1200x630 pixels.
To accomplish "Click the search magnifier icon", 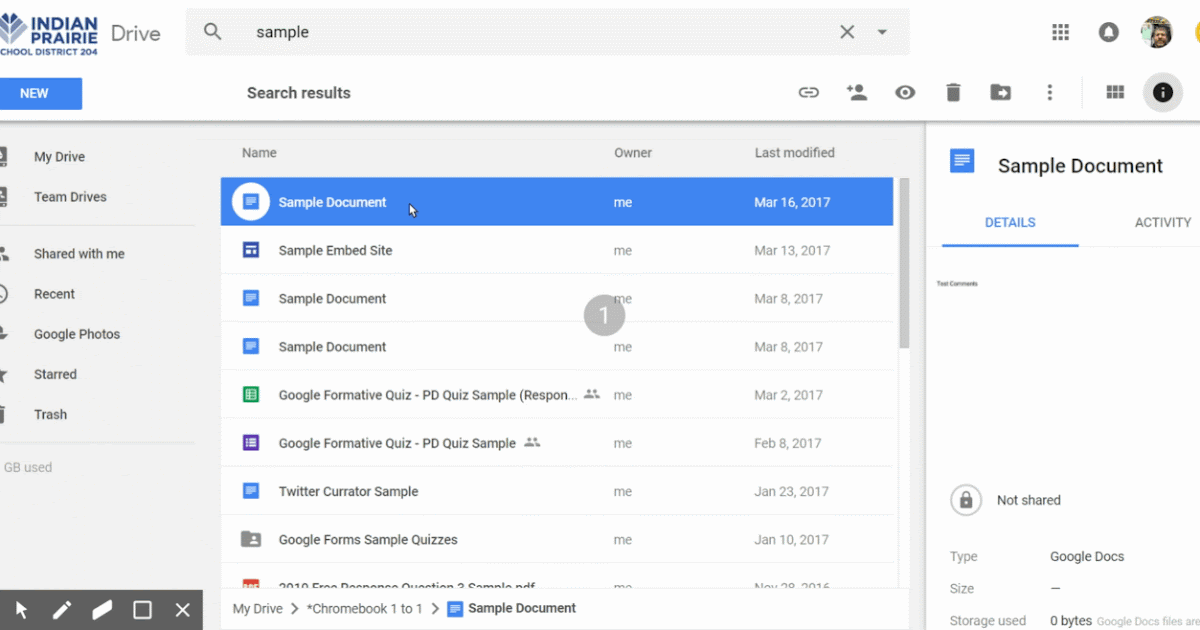I will point(212,32).
